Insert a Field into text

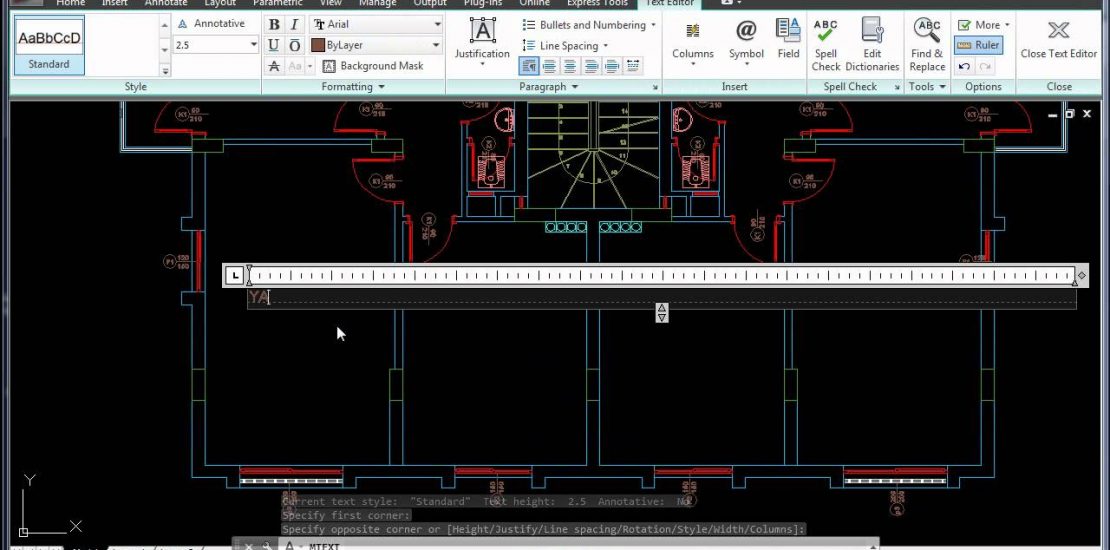tap(789, 40)
